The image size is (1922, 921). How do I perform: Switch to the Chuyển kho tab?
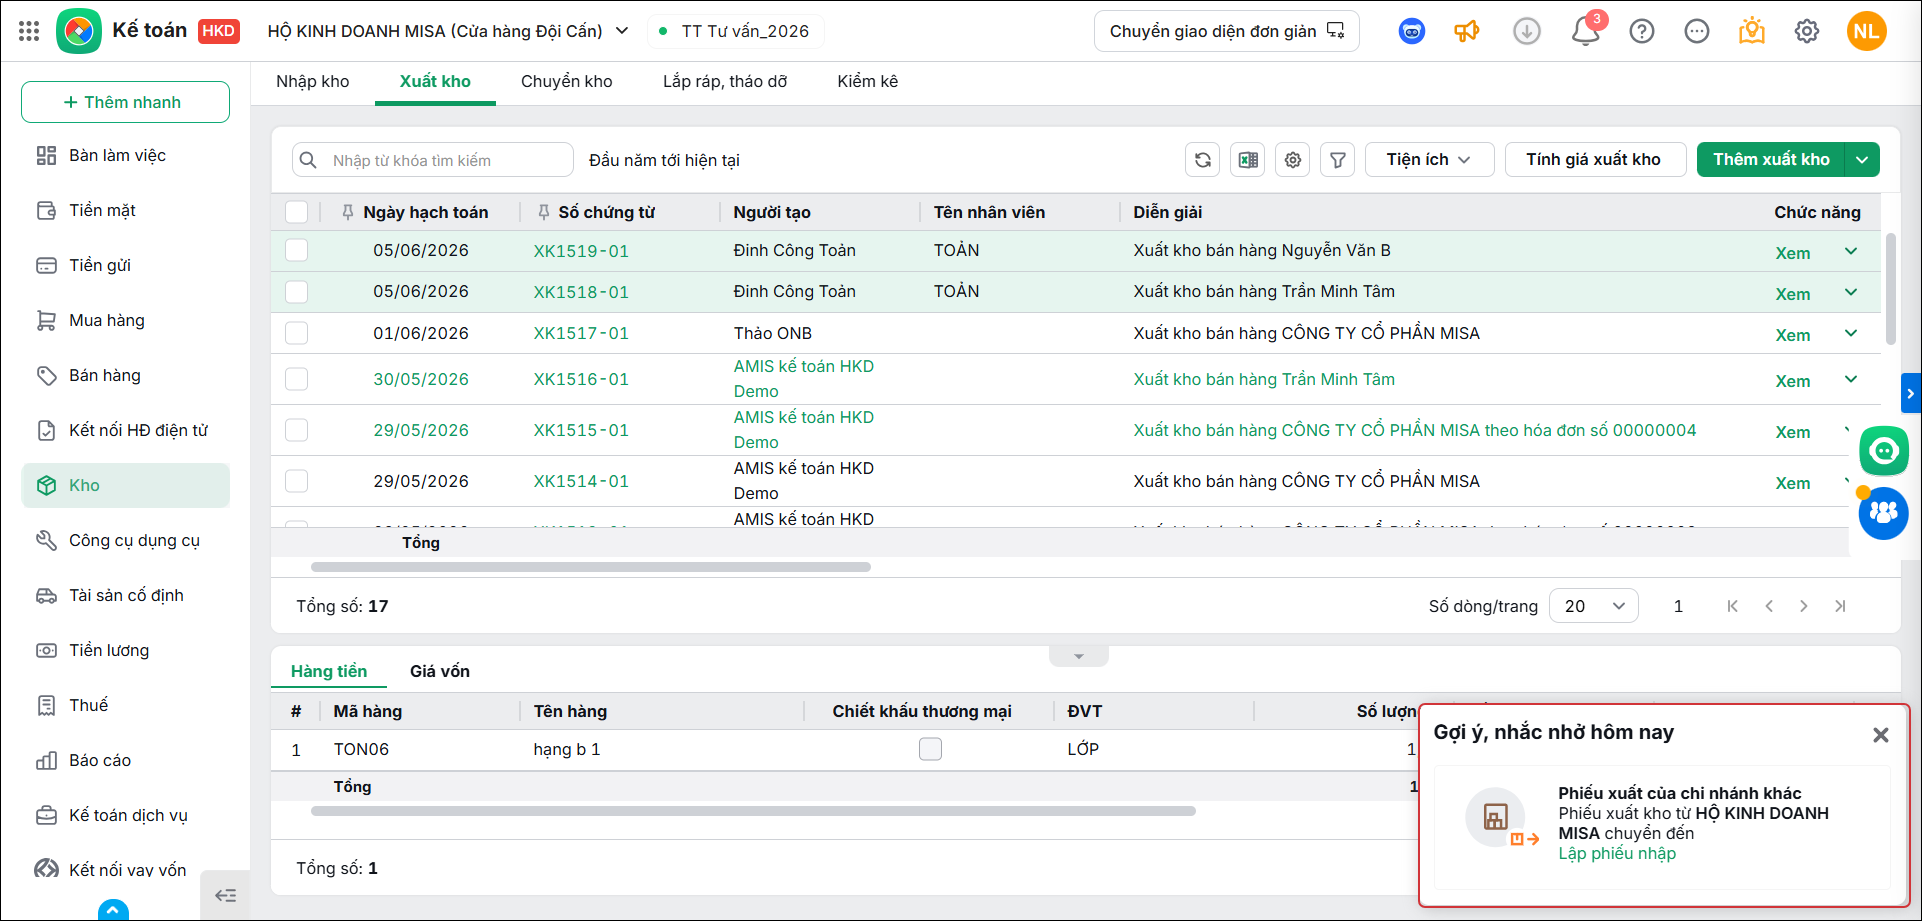[x=567, y=82]
